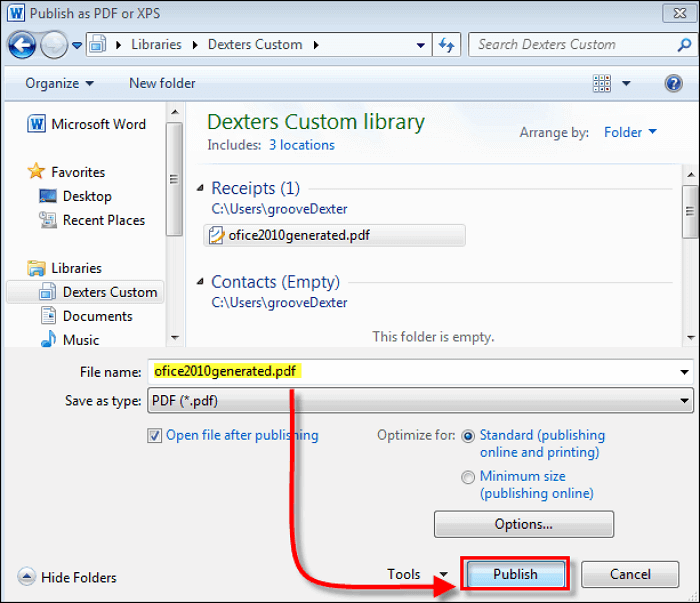Click the Refresh button beside address bar
The width and height of the screenshot is (700, 603).
click(447, 45)
